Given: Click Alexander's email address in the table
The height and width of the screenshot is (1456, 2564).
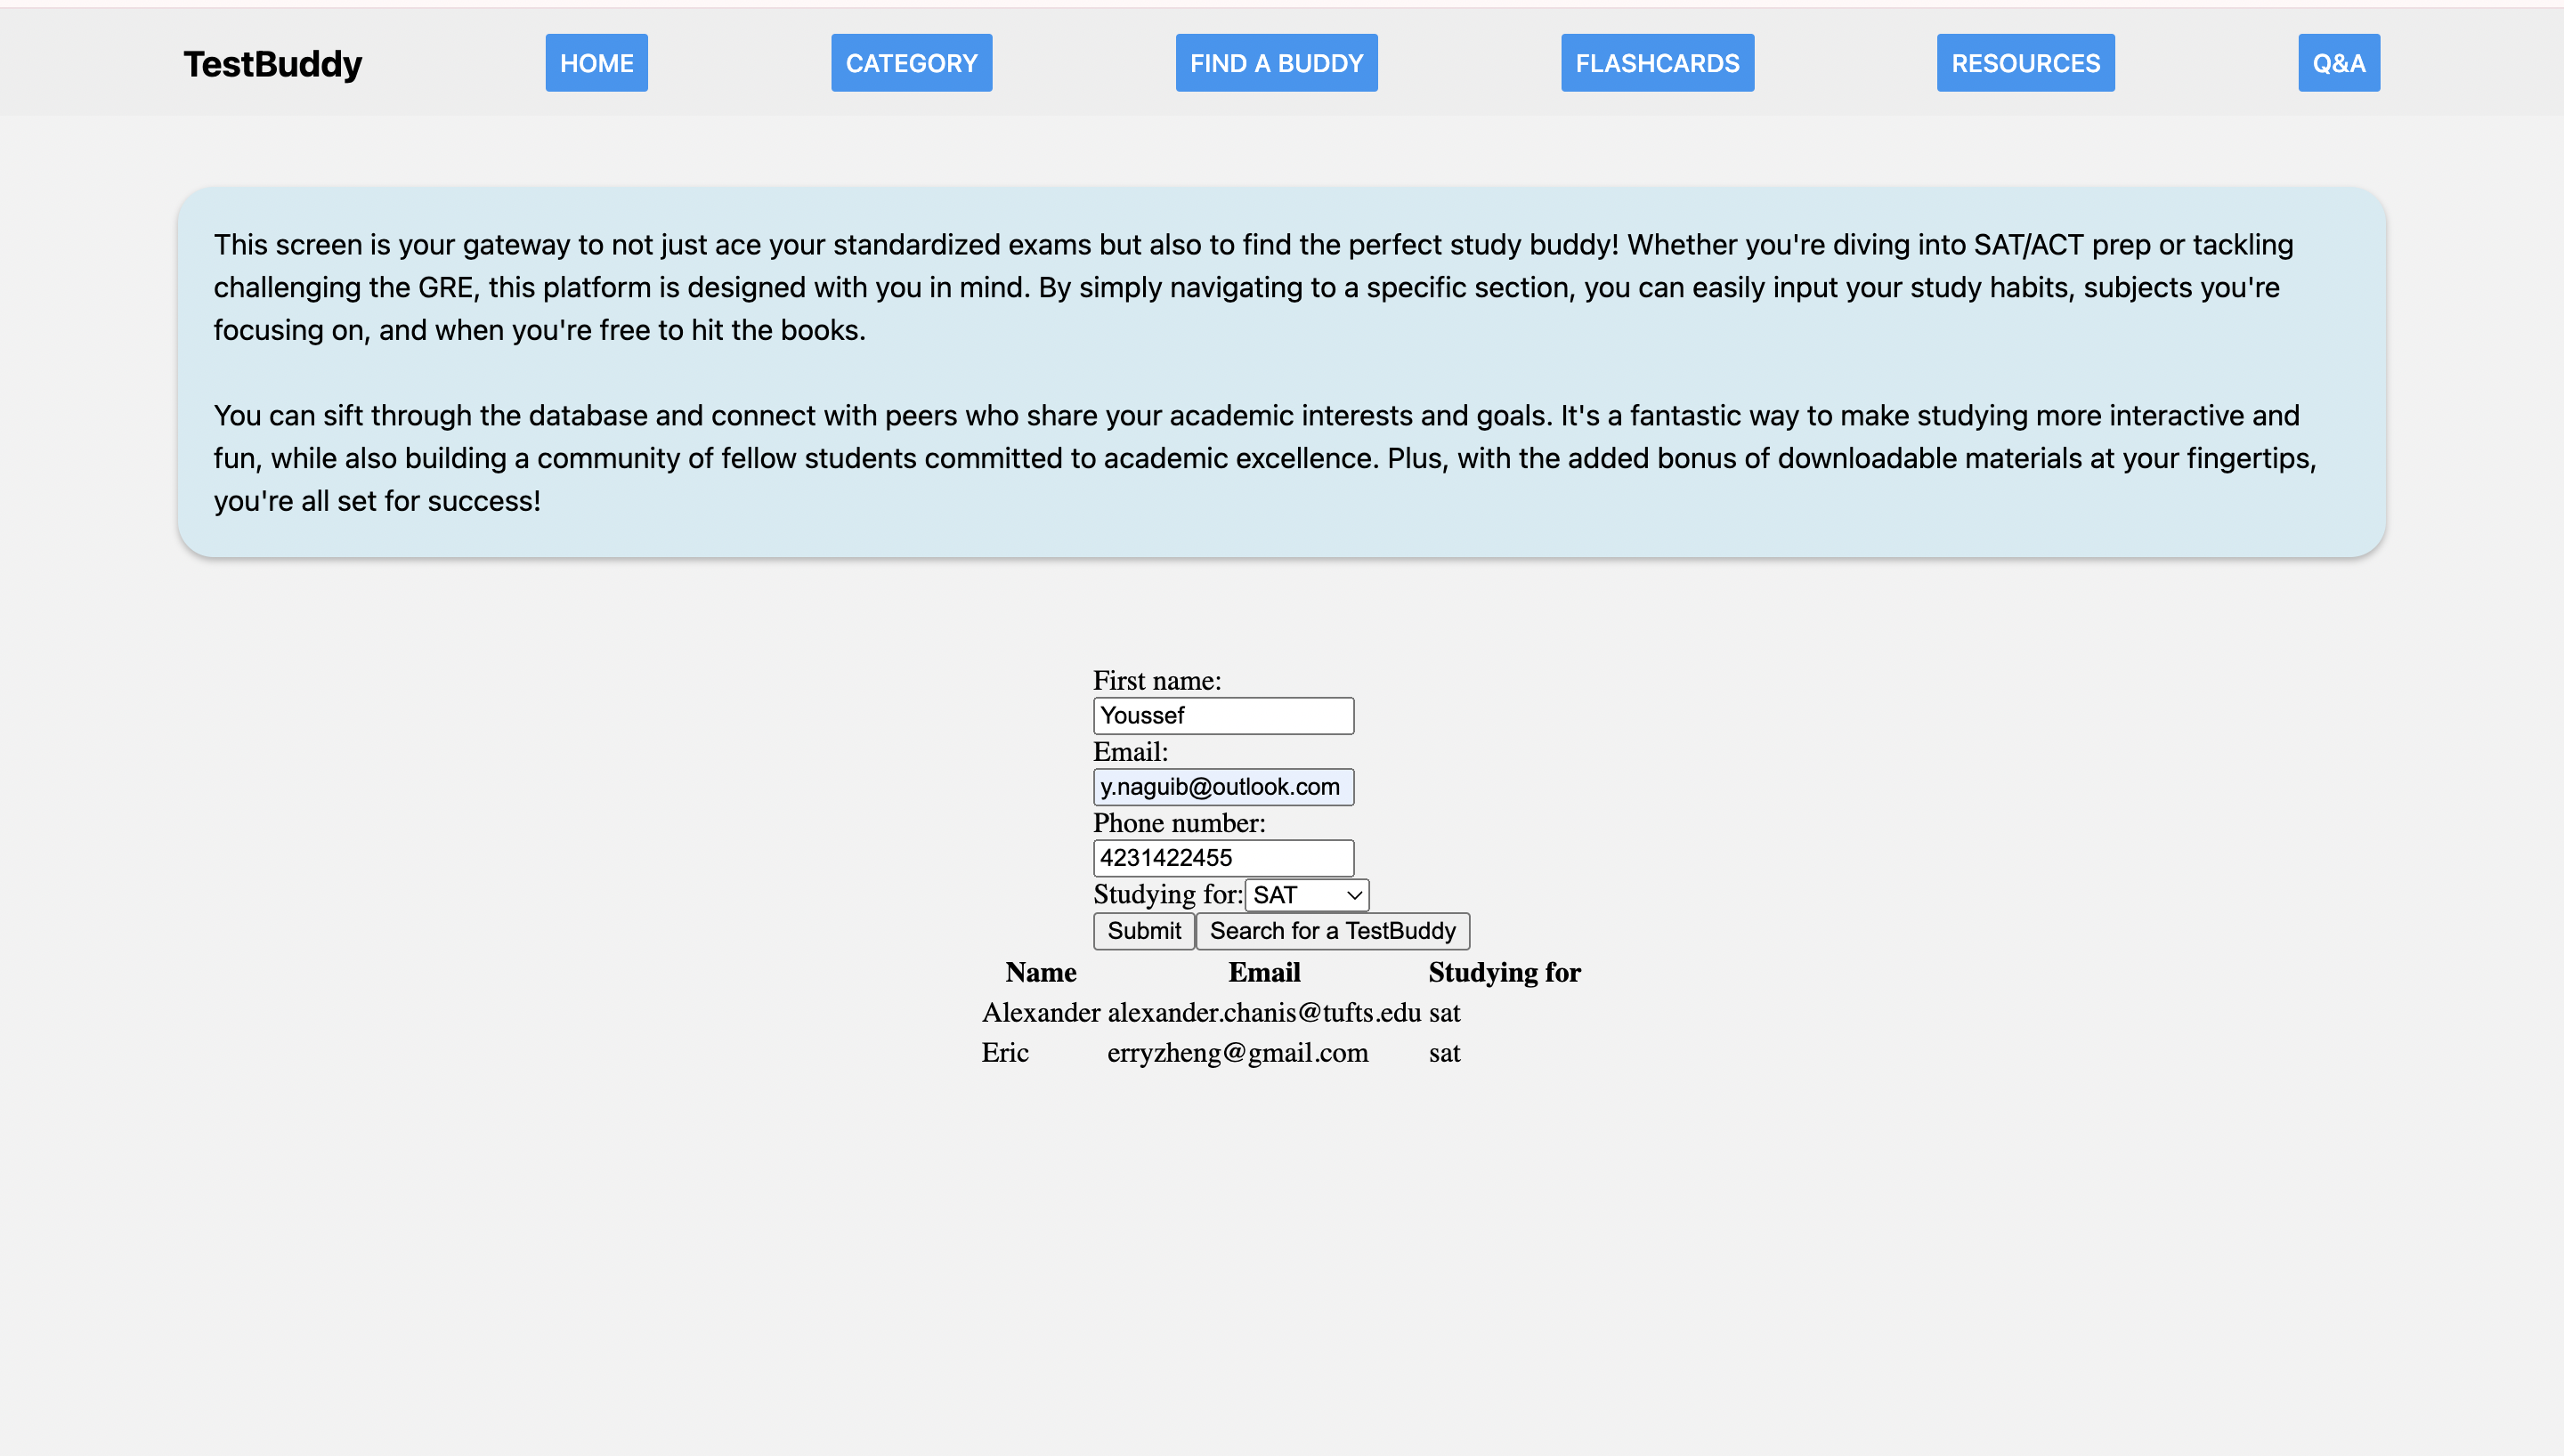Looking at the screenshot, I should click(1263, 1013).
